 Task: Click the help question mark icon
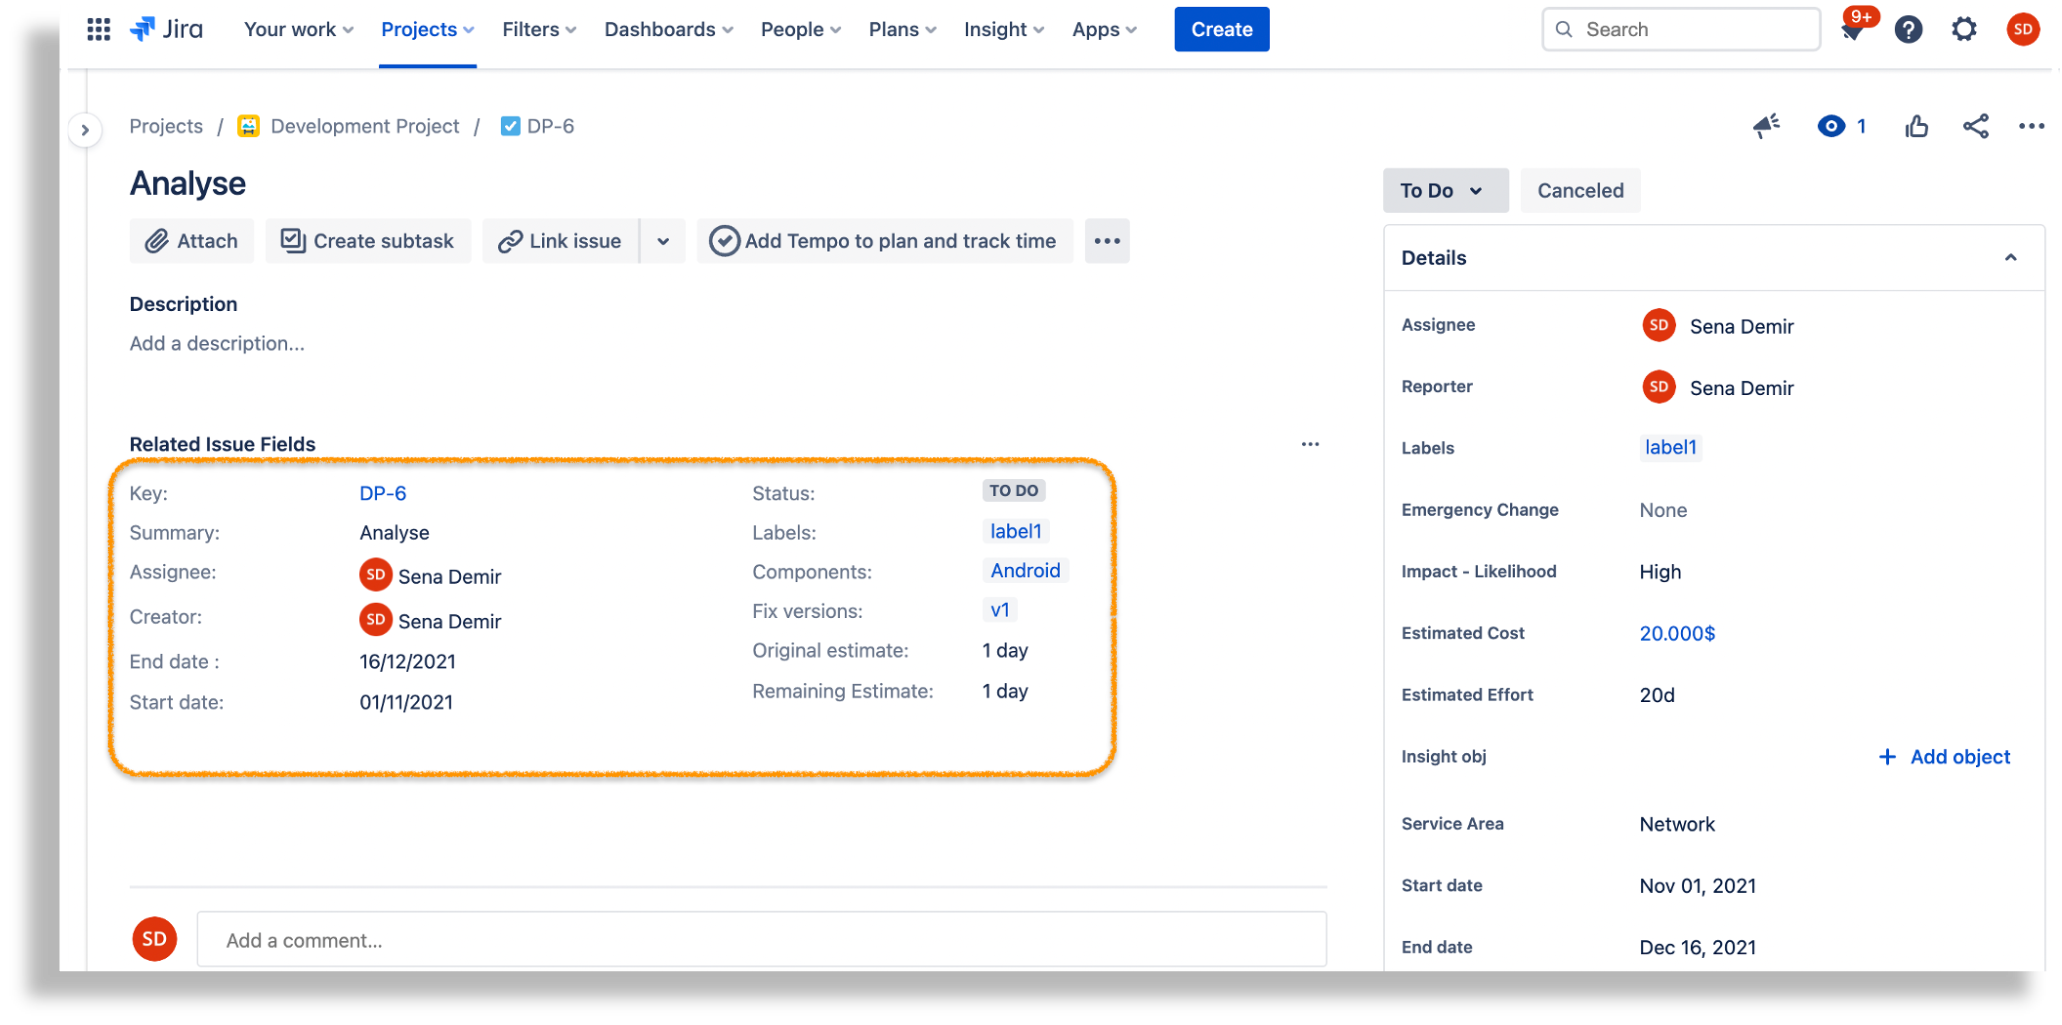(x=1908, y=29)
